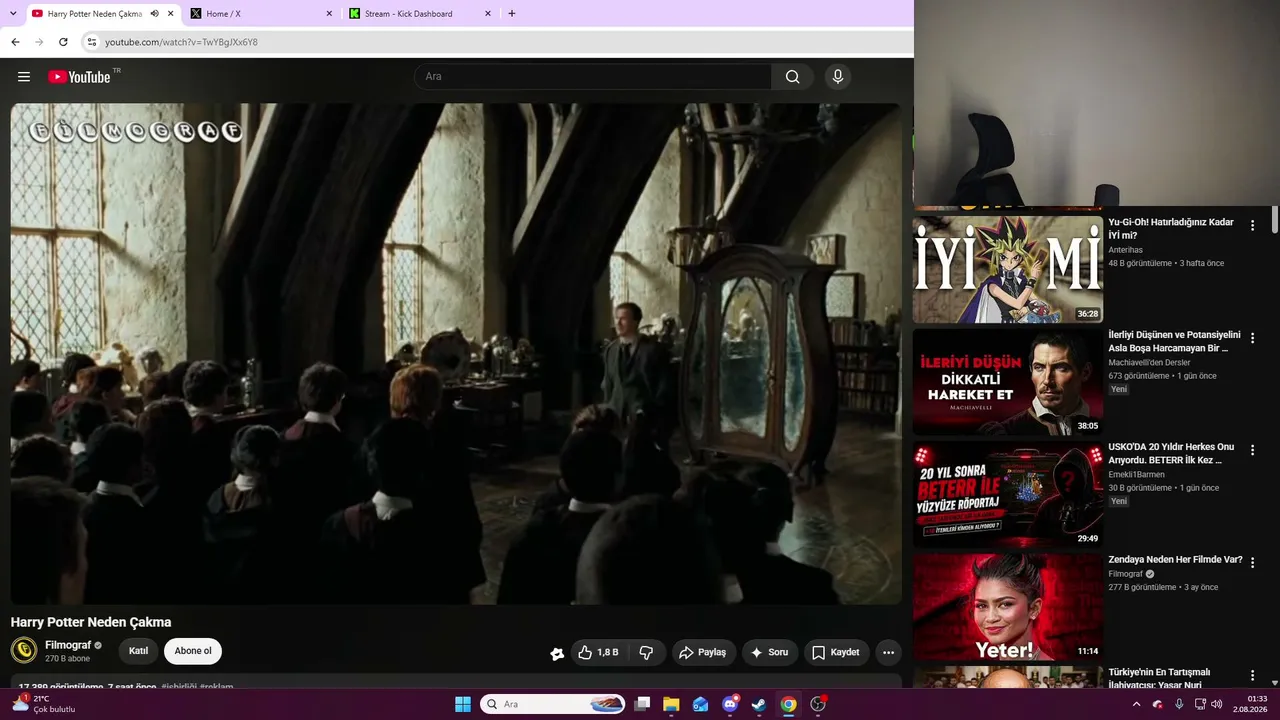This screenshot has height=720, width=1280.
Task: Click the Katıl join button
Action: pos(139,651)
